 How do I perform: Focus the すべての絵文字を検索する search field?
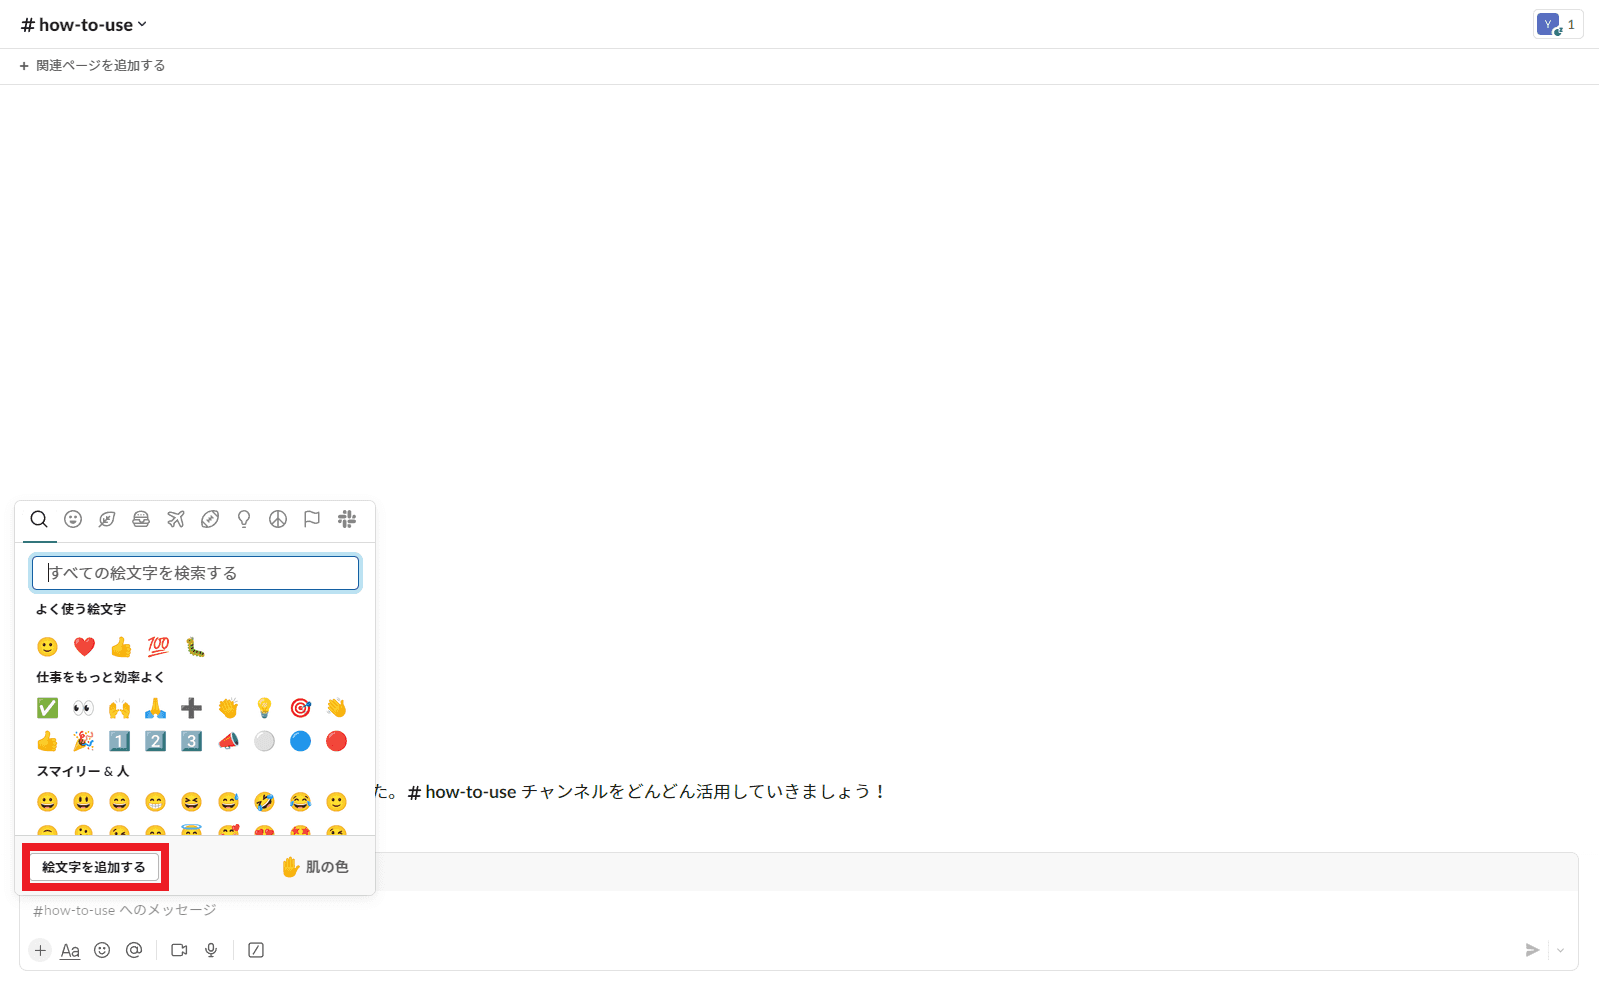pos(195,573)
